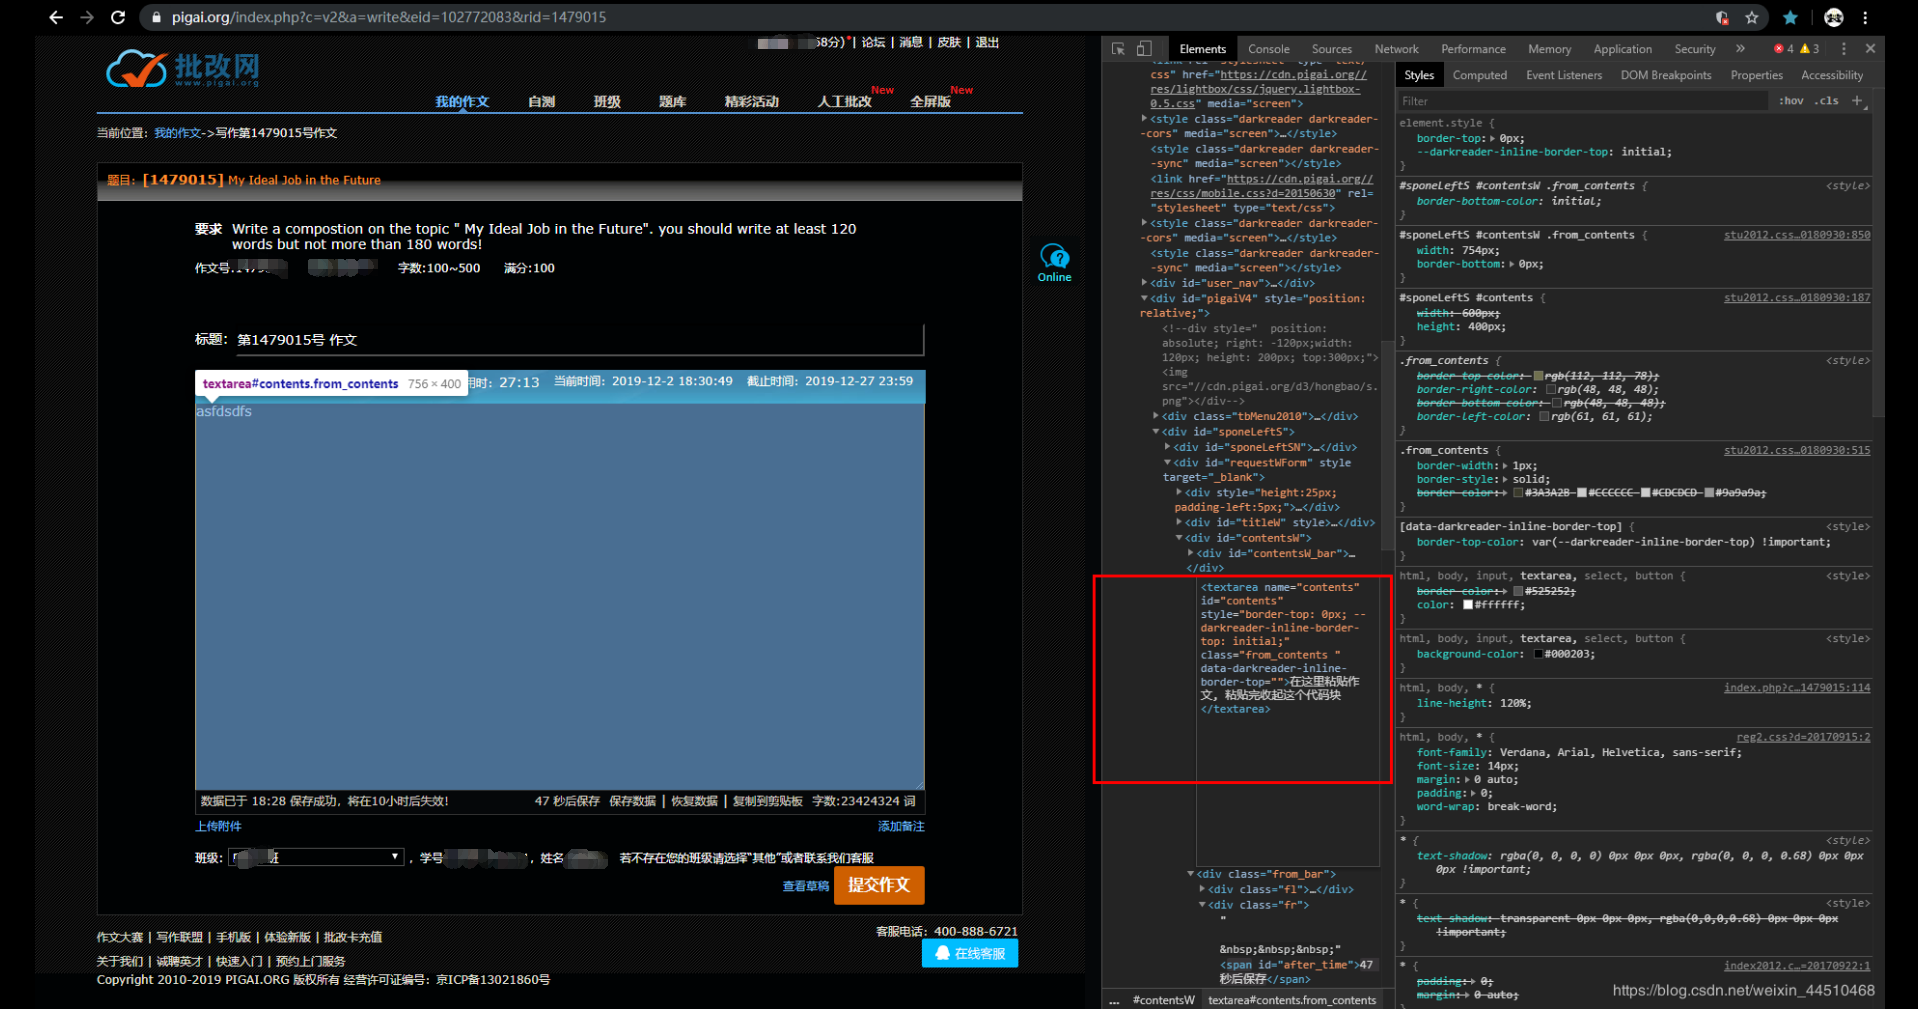Click the 标题 title input field
The image size is (1918, 1009).
coord(579,339)
